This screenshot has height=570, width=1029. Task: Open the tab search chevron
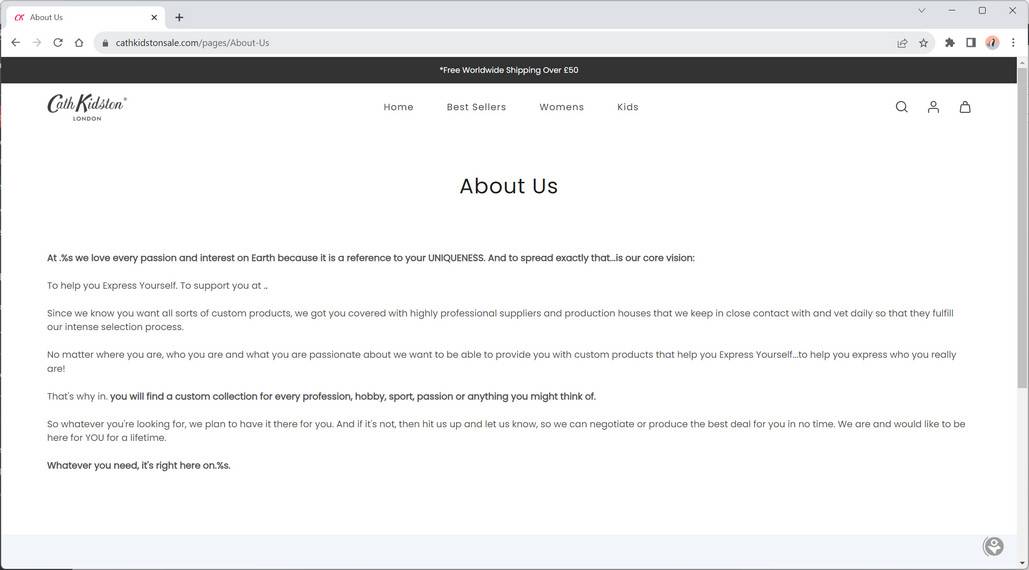921,10
